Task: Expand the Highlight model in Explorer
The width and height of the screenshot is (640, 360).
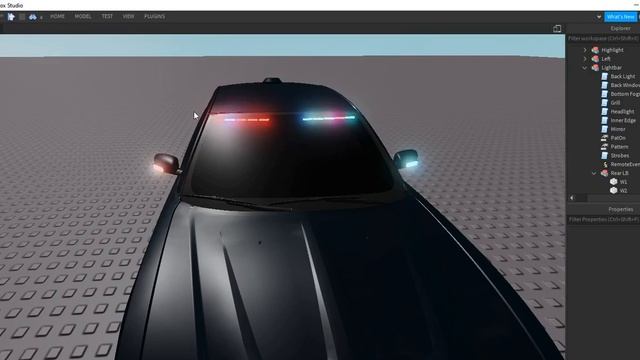Action: [x=585, y=50]
